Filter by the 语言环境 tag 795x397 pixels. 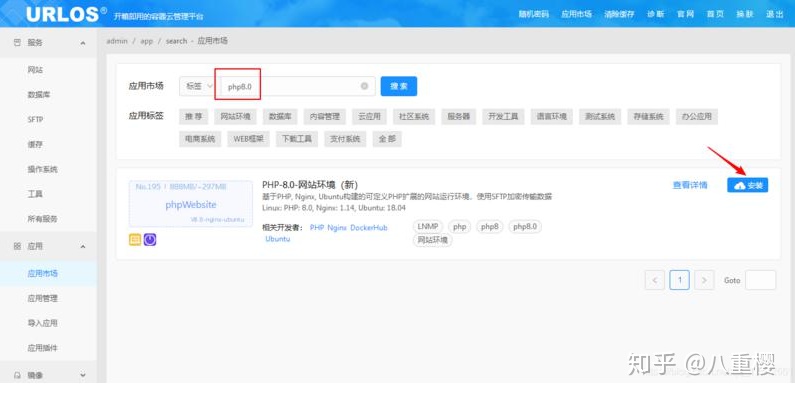[552, 117]
